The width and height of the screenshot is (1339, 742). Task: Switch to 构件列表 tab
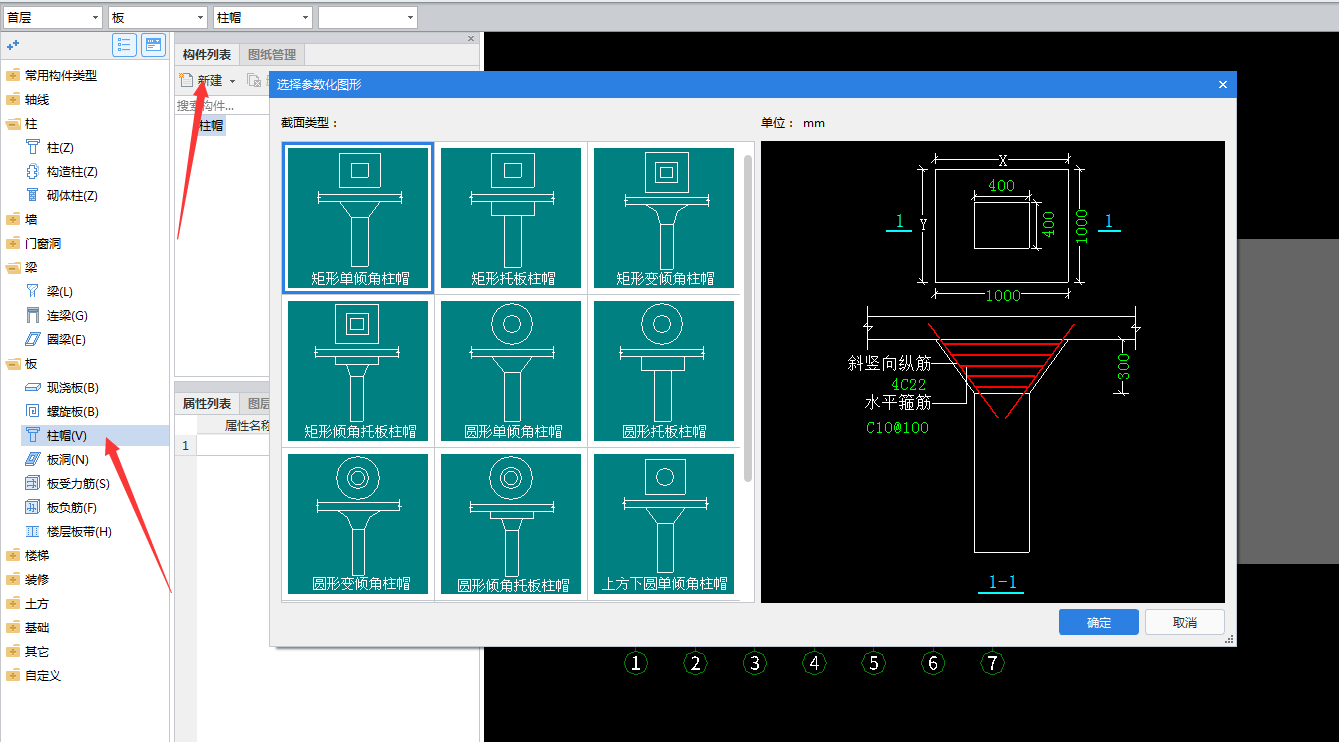(207, 55)
